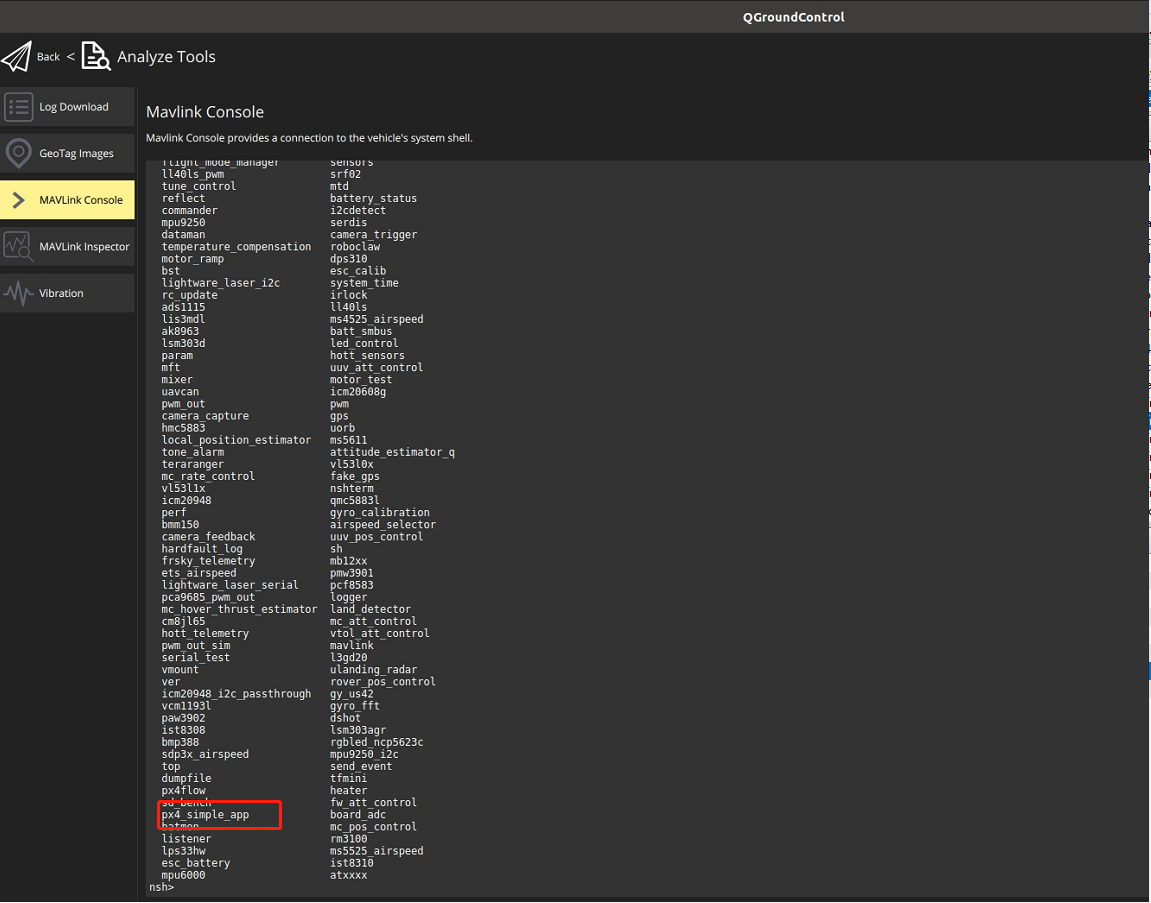Click the GeoTag Images location pin icon
The height and width of the screenshot is (903, 1151).
pyautogui.click(x=18, y=153)
